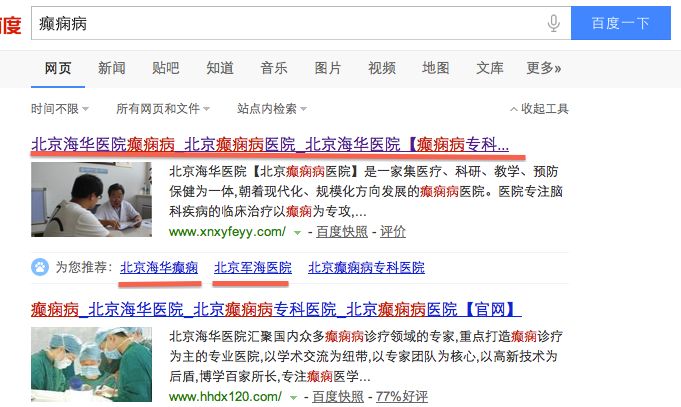Screen dimensions: 681x407
Task: Open the 贴吧 tab
Action: [x=165, y=68]
